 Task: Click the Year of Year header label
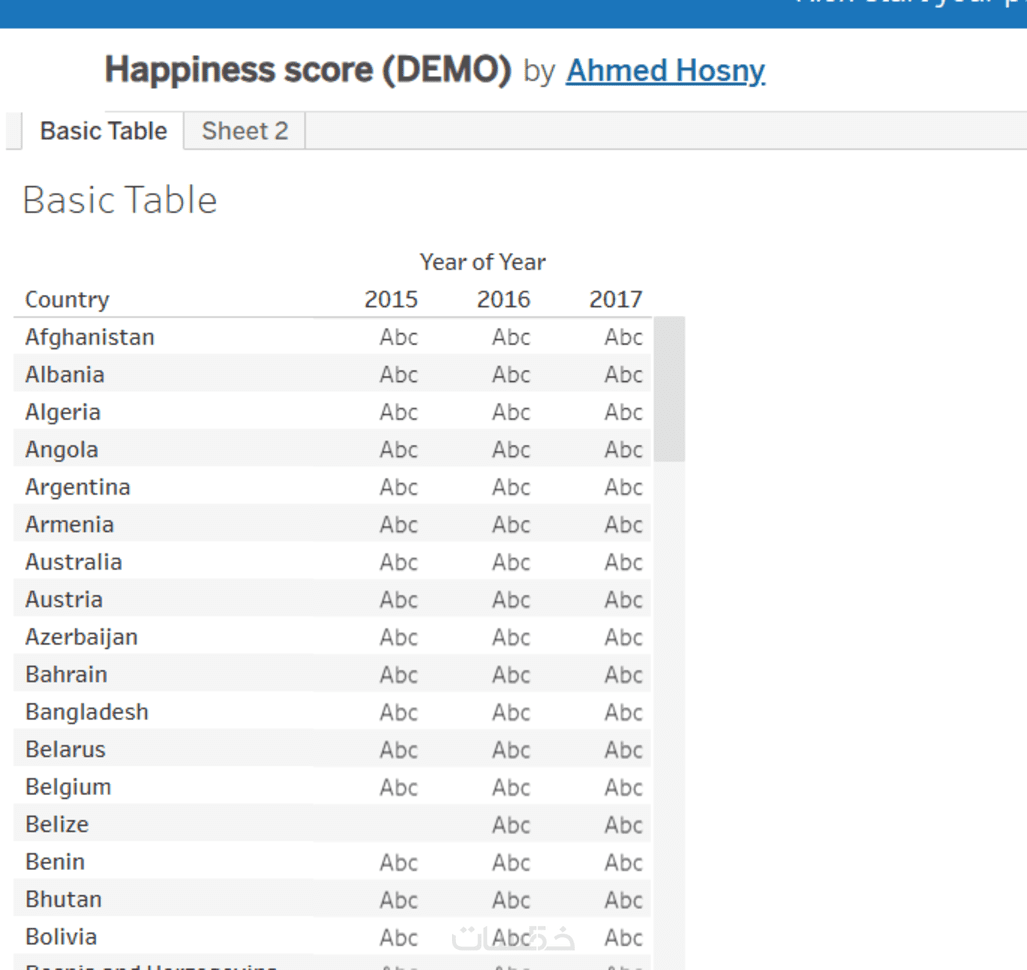[482, 262]
